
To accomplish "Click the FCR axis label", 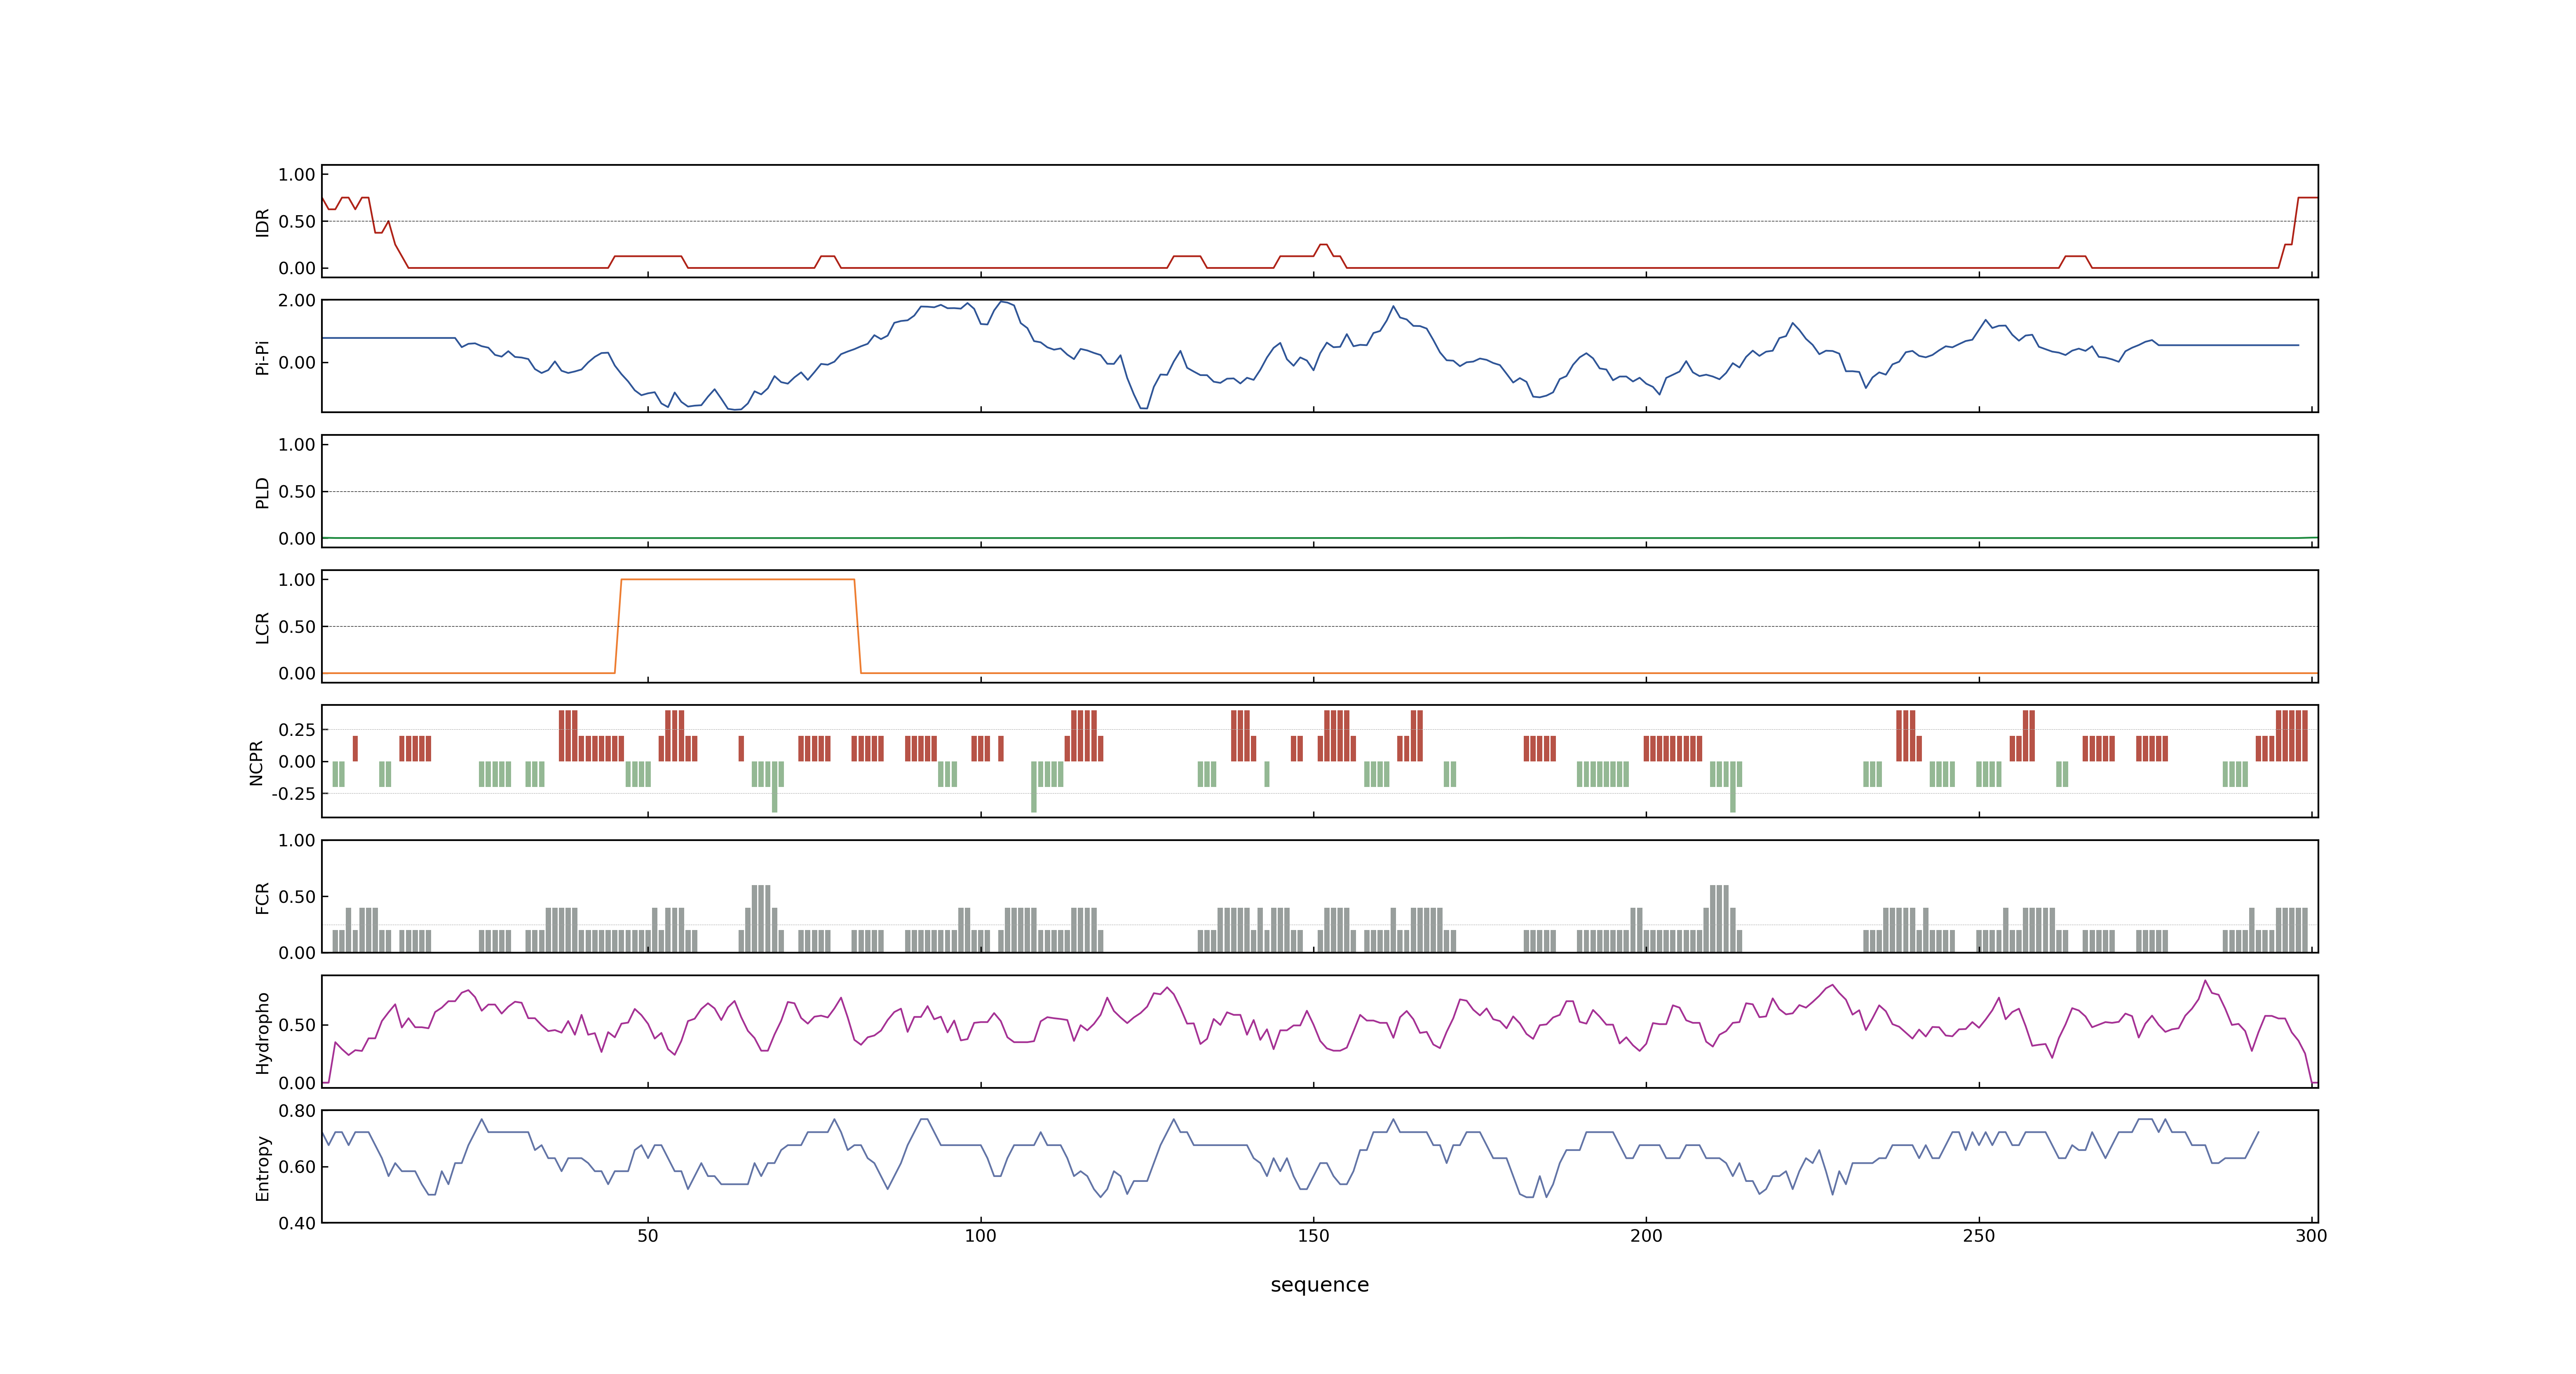I will (x=262, y=897).
